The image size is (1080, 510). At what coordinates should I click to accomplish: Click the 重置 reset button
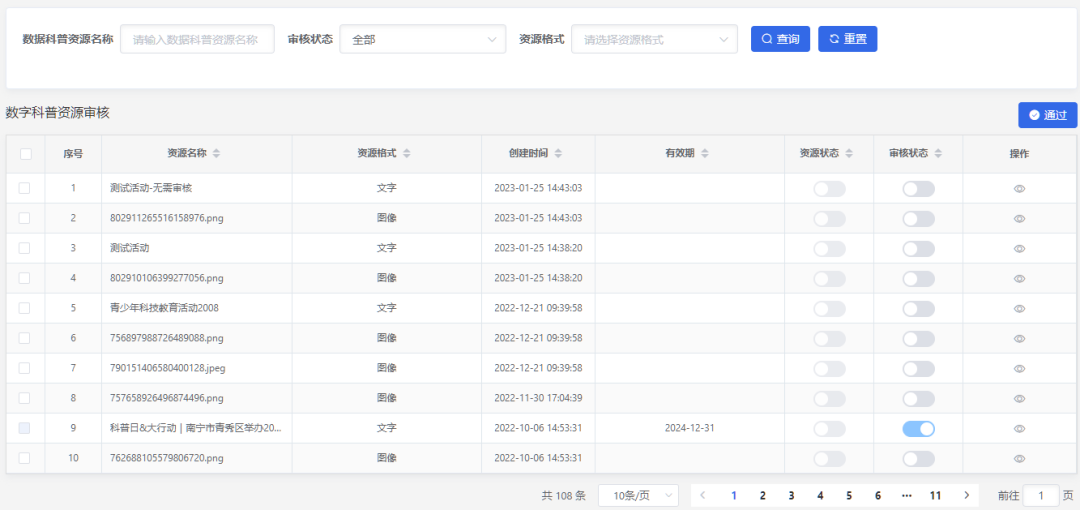click(x=847, y=39)
